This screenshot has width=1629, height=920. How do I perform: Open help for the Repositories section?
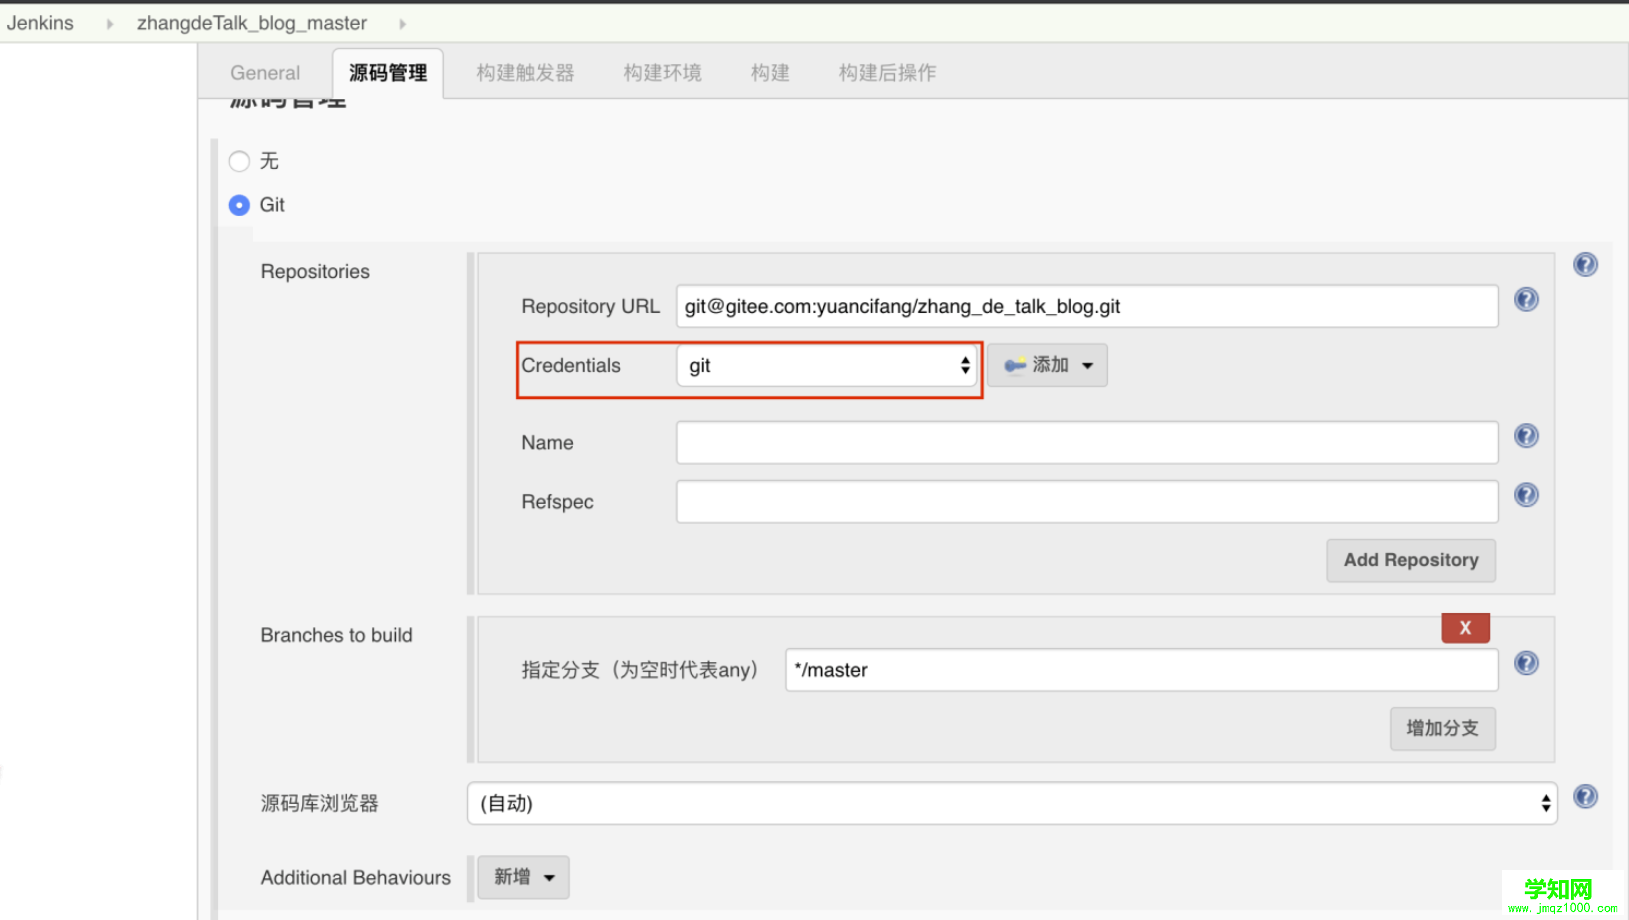point(1585,264)
